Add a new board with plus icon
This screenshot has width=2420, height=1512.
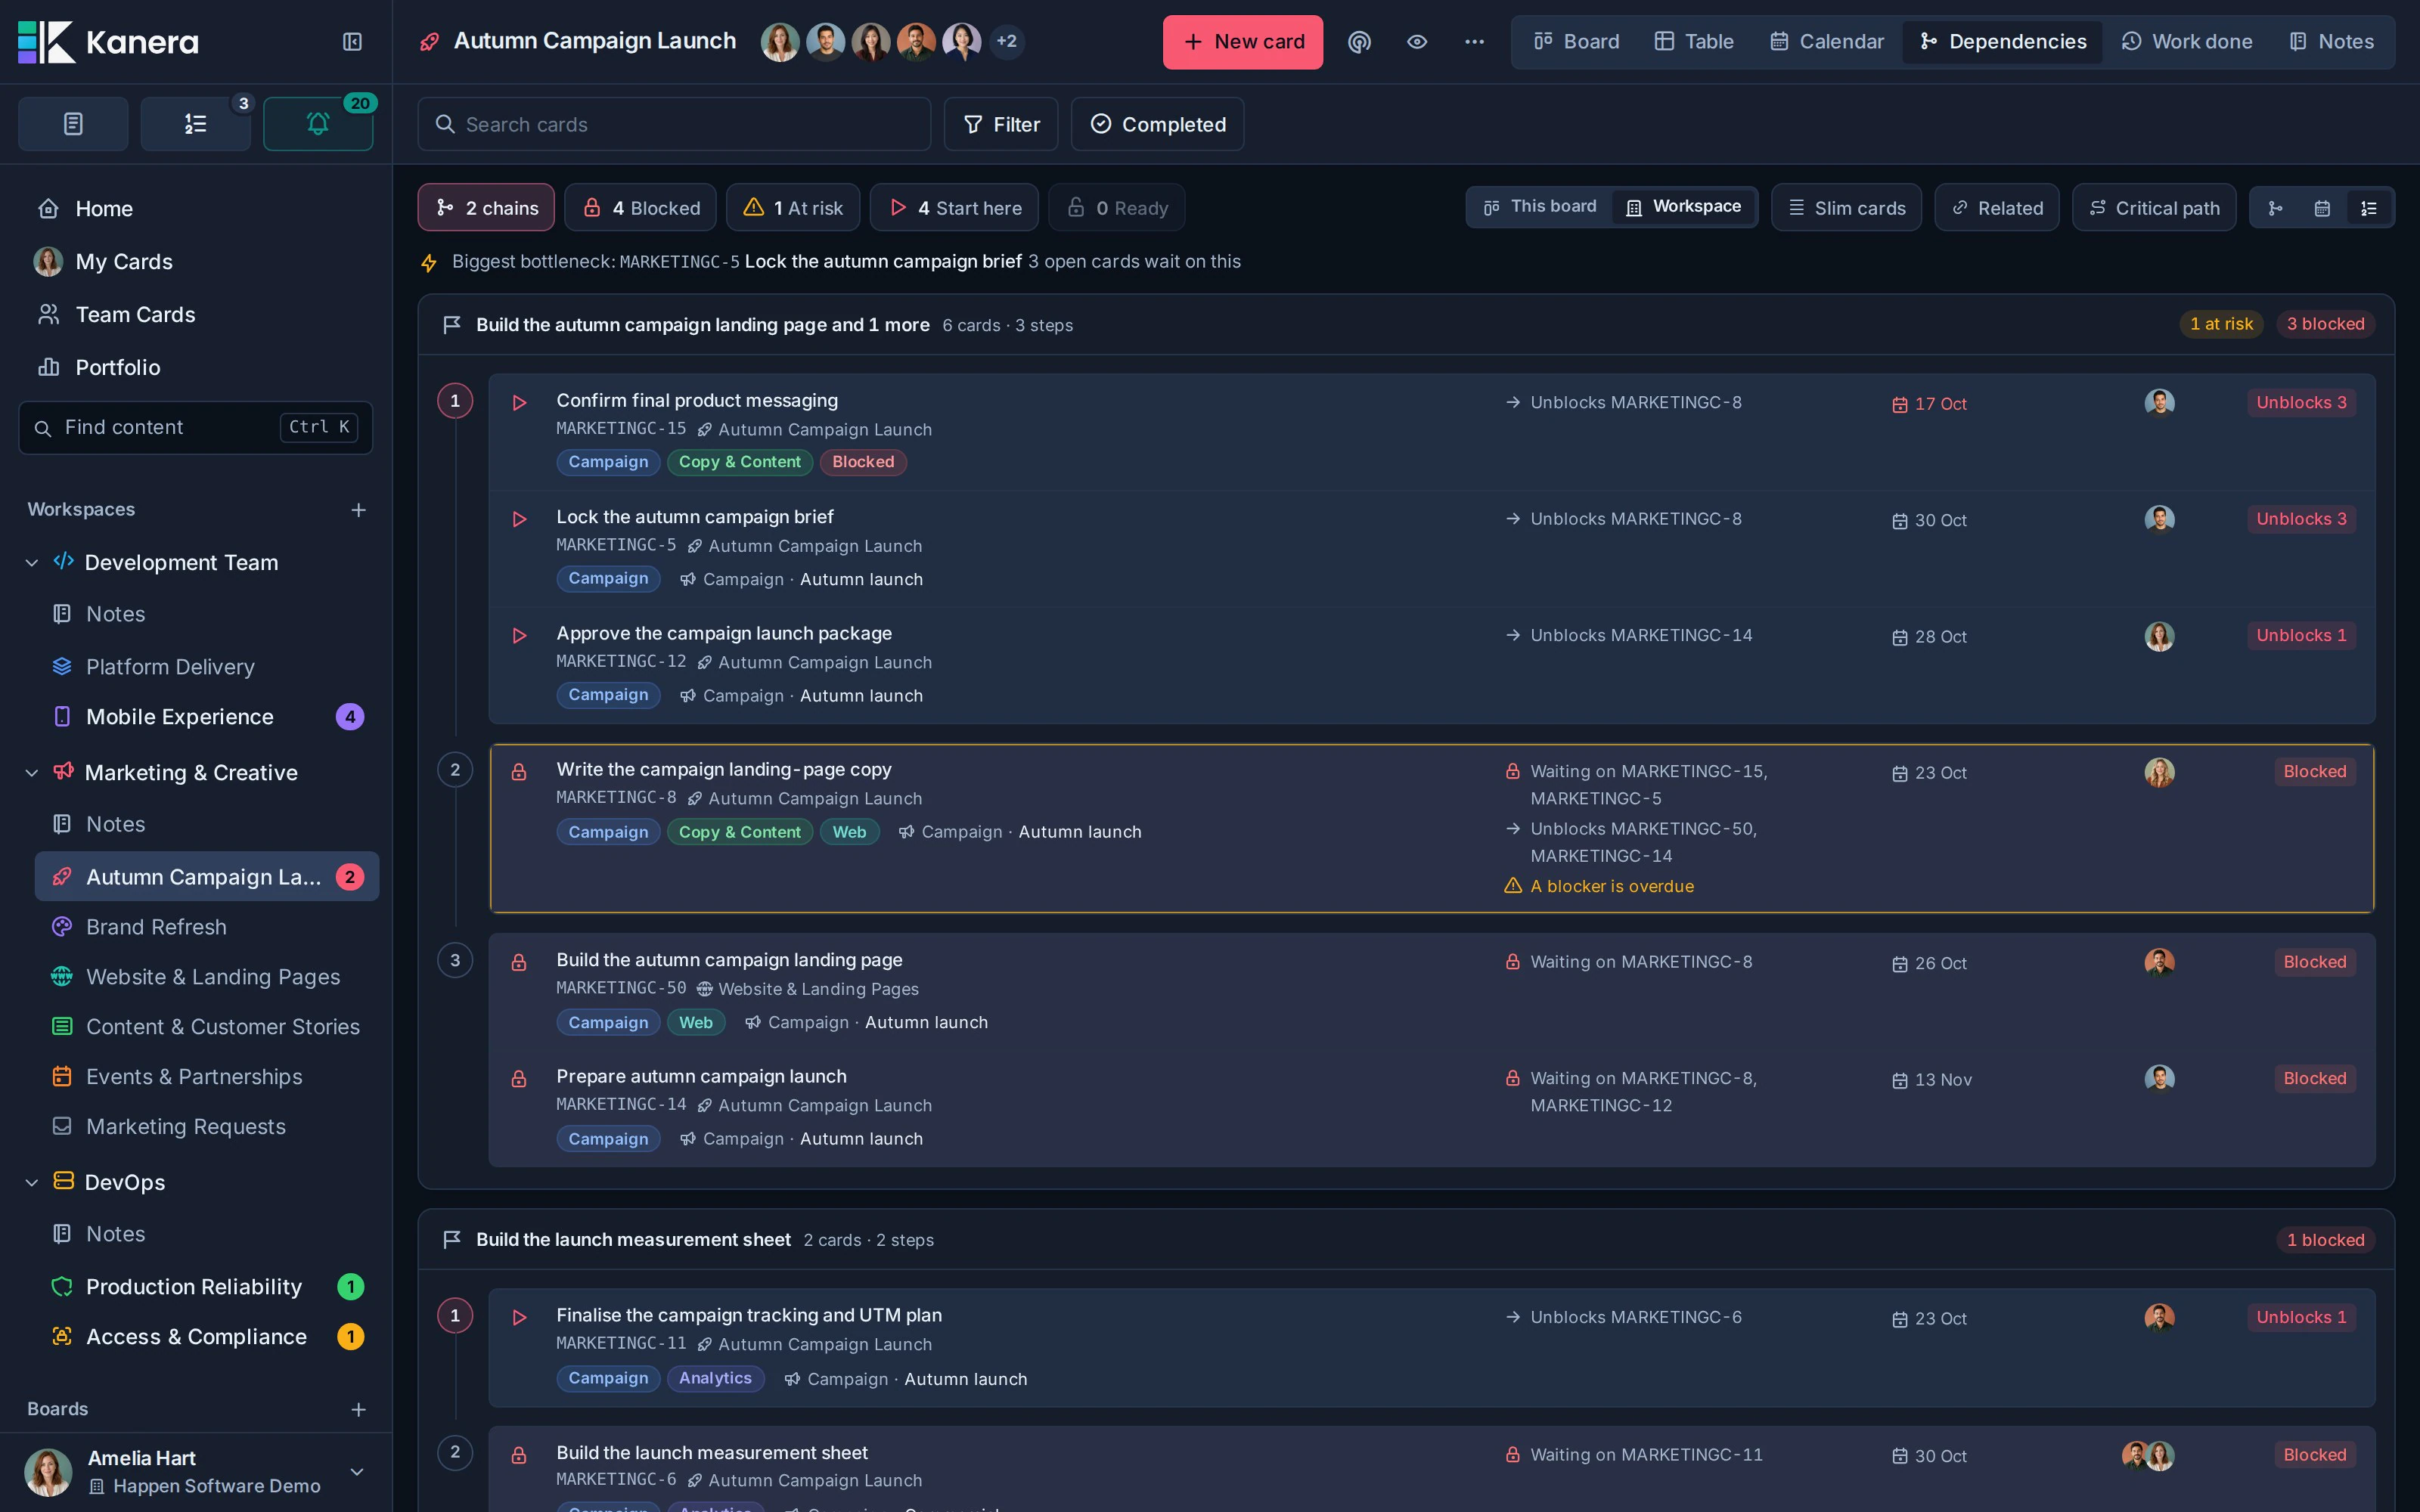[x=358, y=1409]
